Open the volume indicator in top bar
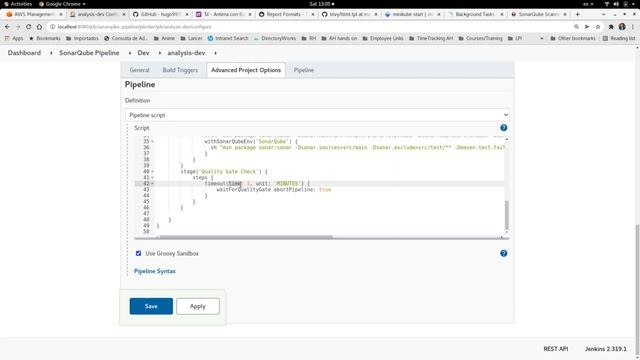 pyautogui.click(x=616, y=4)
